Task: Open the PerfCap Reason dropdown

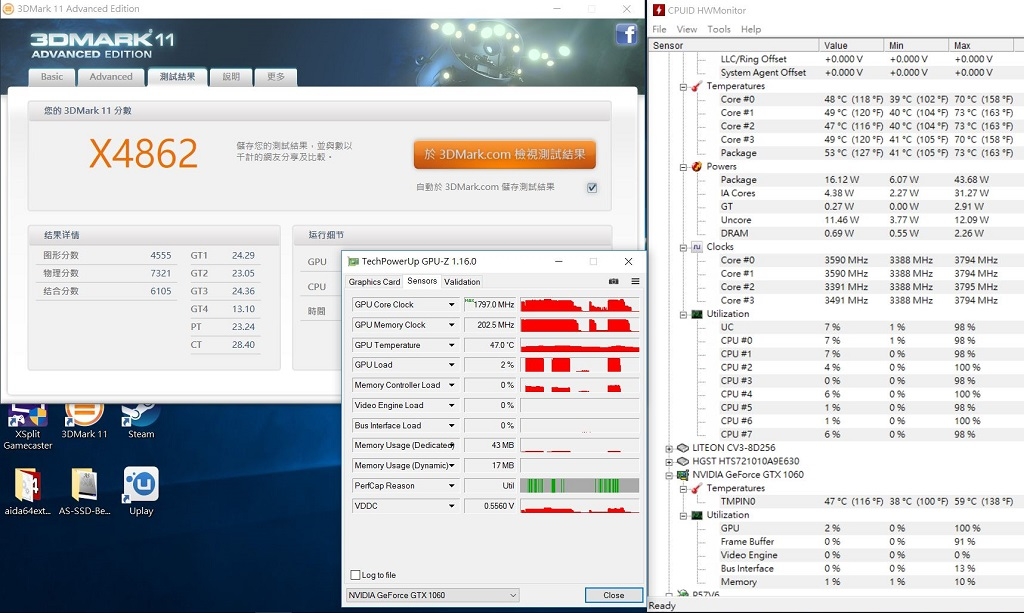Action: 451,486
